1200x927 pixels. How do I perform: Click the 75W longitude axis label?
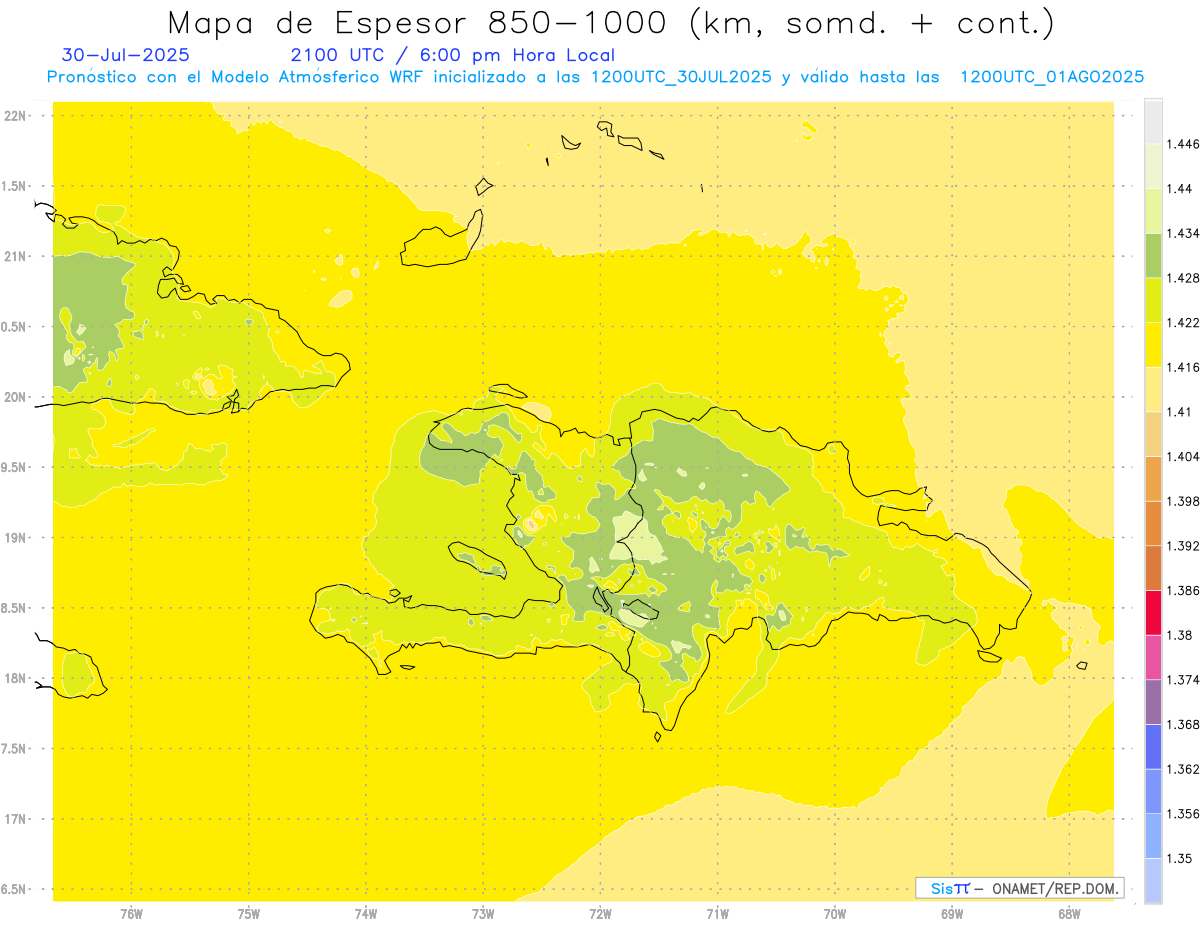[x=248, y=913]
